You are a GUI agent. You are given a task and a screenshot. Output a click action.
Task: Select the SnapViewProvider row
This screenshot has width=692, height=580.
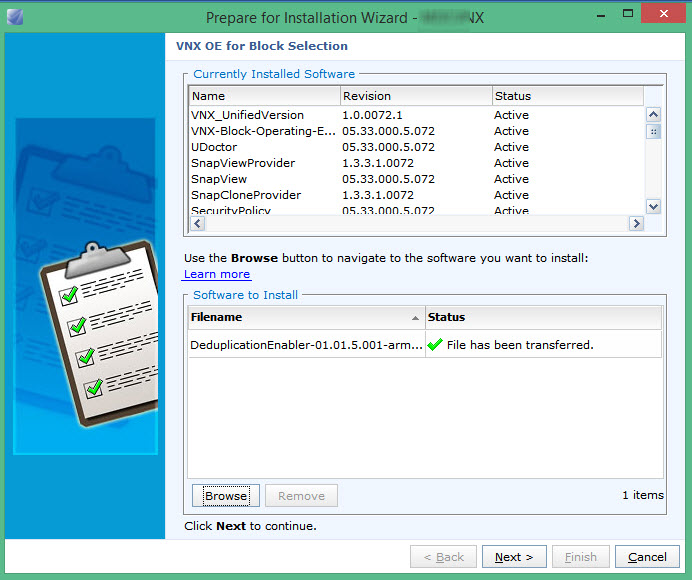click(416, 163)
